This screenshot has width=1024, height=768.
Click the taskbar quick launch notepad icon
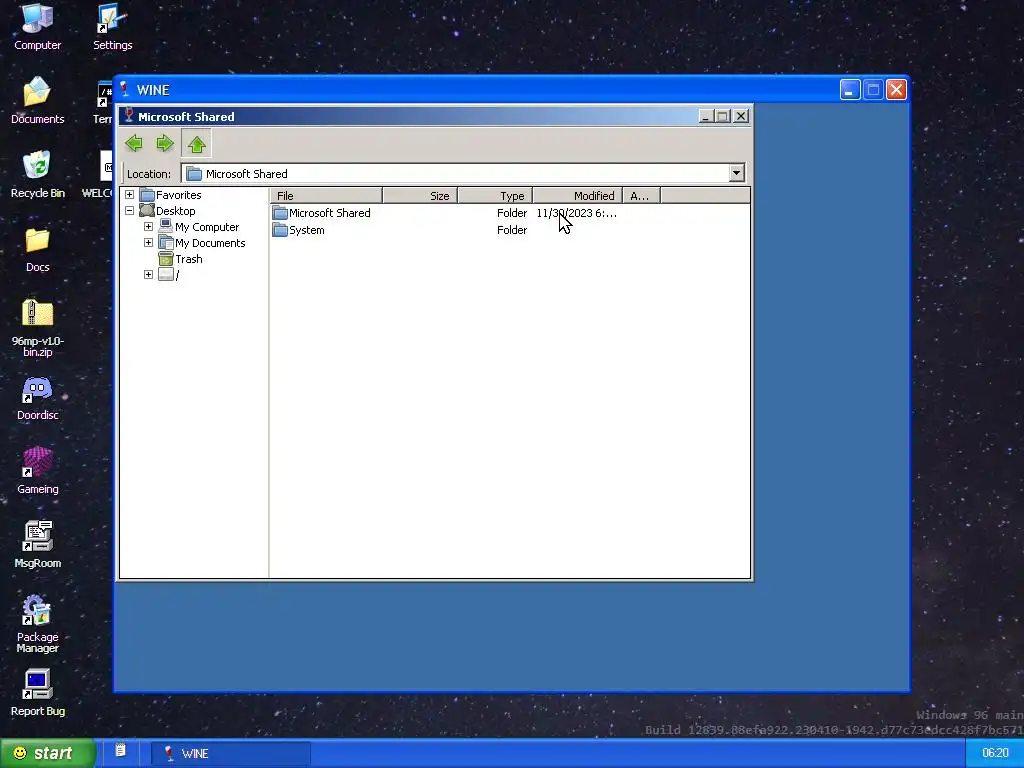[x=120, y=750]
